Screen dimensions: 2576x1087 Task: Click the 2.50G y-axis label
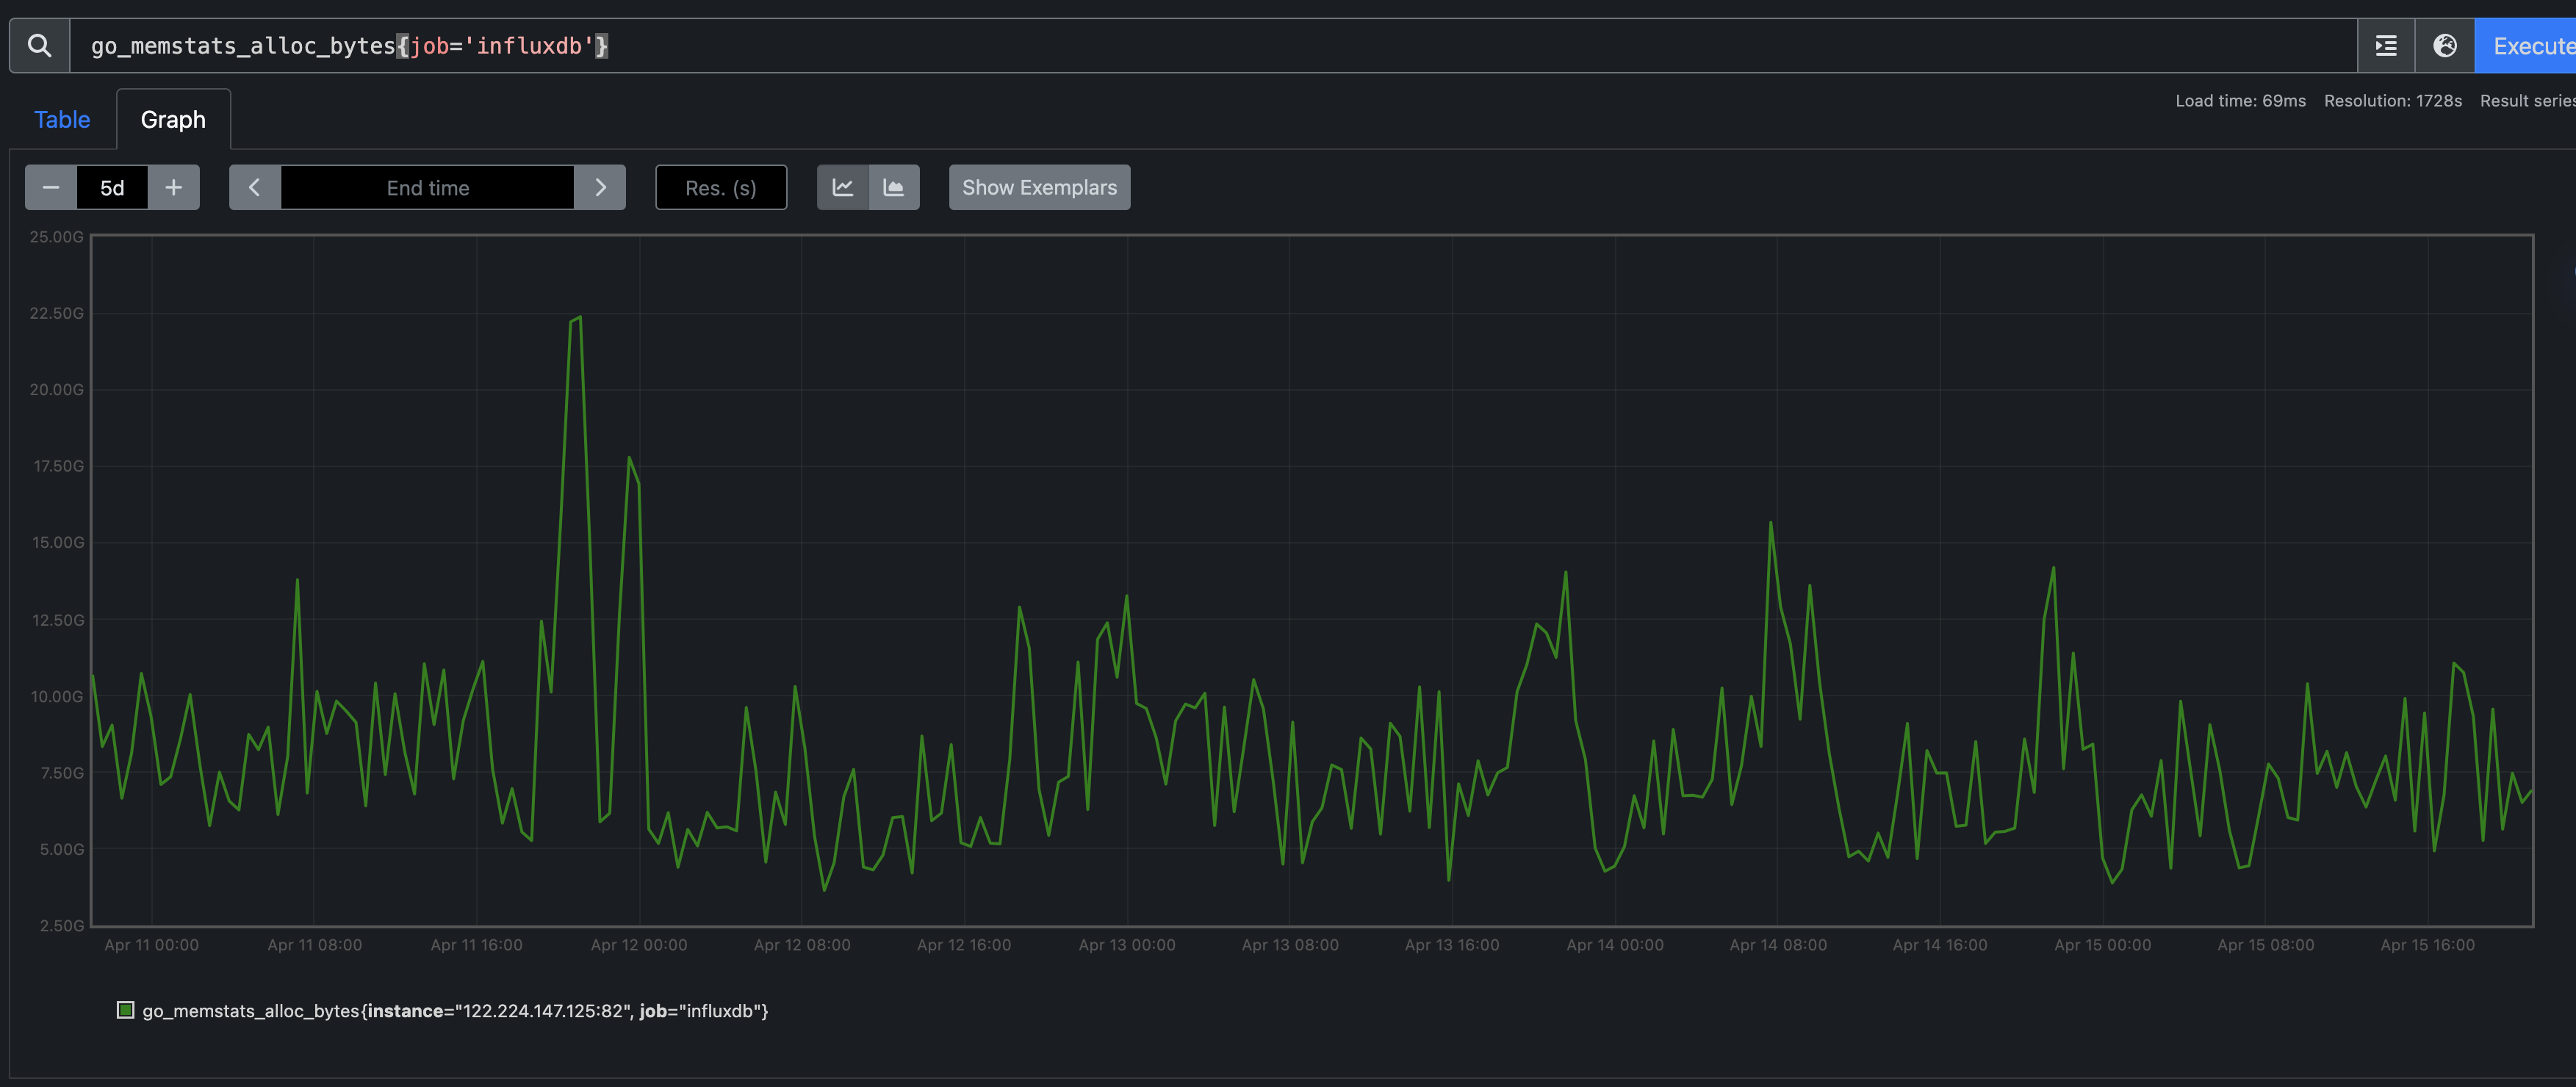(x=62, y=926)
